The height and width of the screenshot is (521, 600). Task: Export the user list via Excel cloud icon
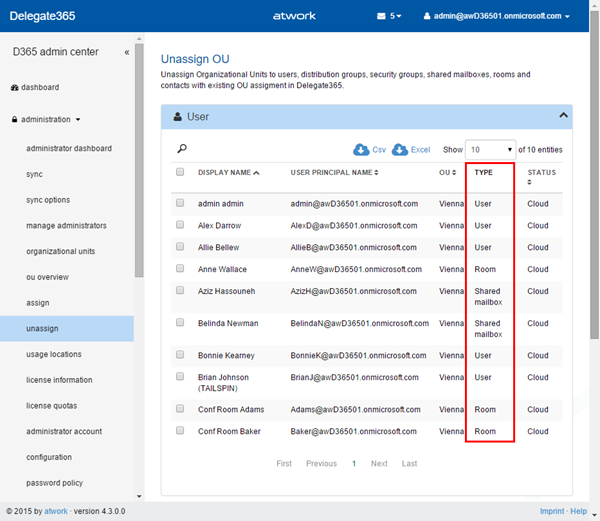pos(400,149)
